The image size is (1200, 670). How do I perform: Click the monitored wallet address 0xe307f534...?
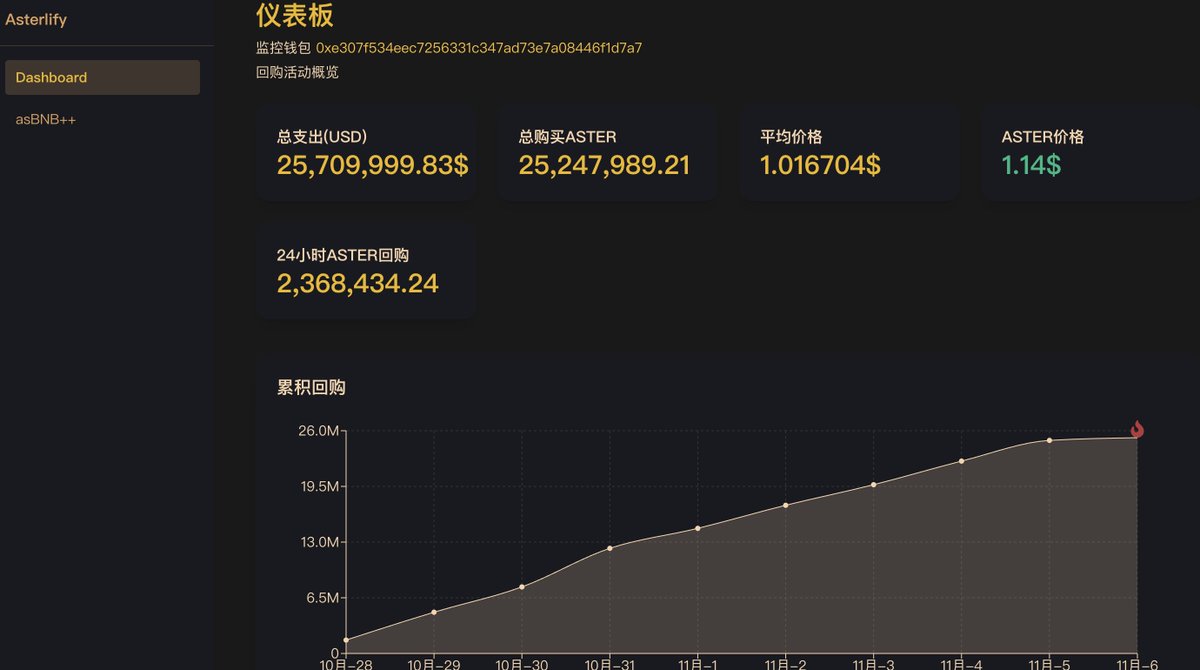pos(479,47)
